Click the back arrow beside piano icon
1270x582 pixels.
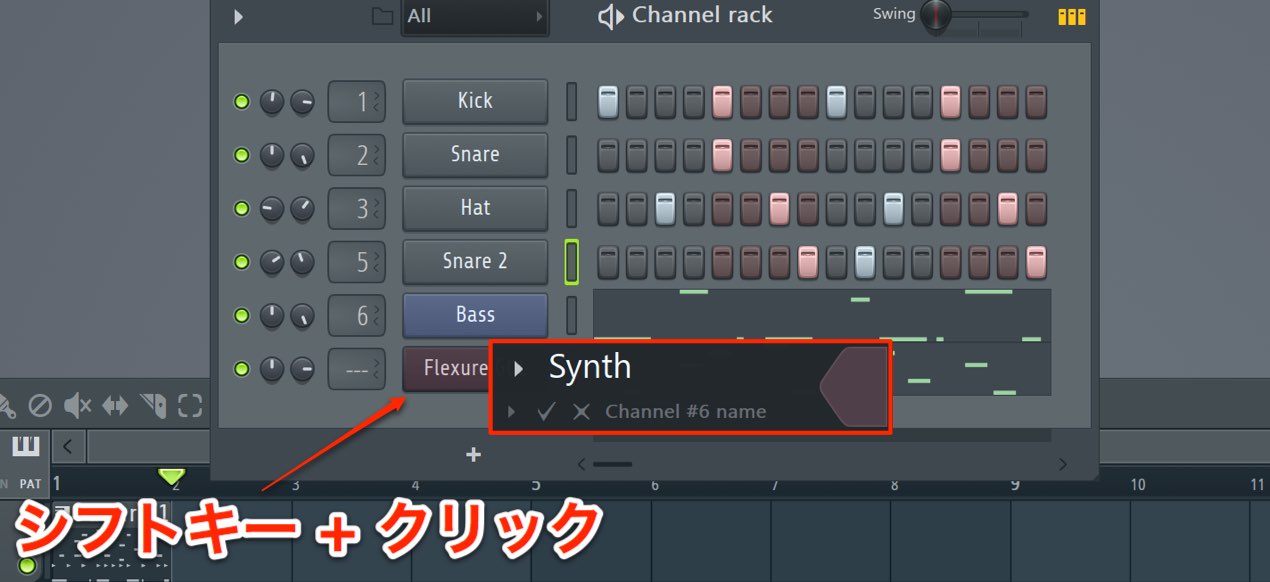coord(66,445)
